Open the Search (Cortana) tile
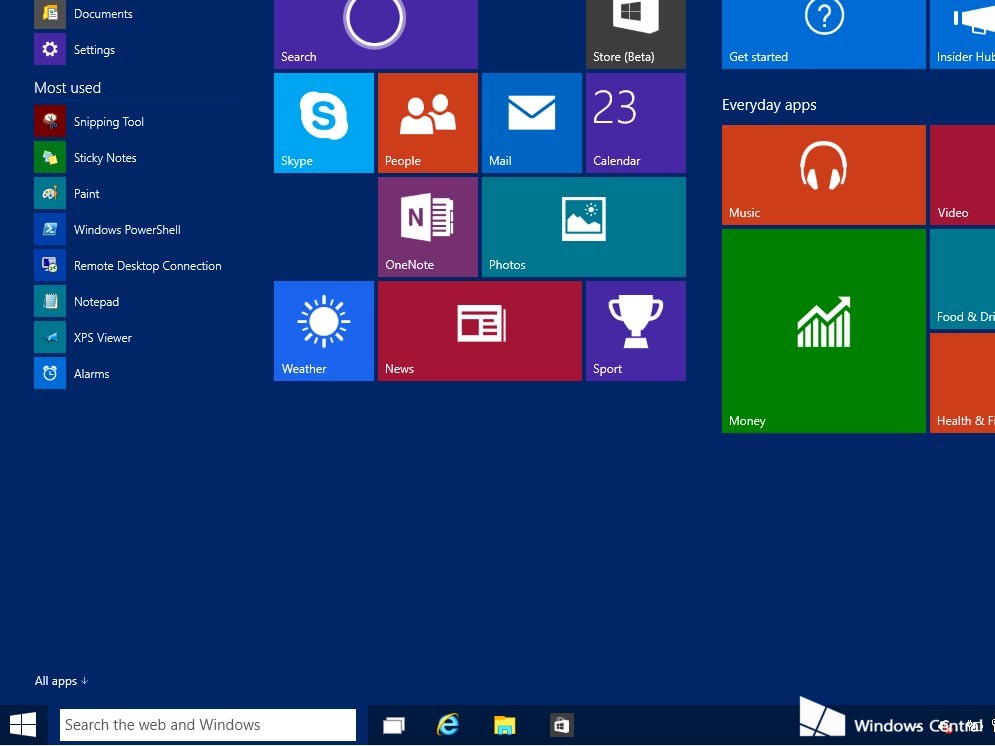This screenshot has width=995, height=746. pyautogui.click(x=376, y=34)
